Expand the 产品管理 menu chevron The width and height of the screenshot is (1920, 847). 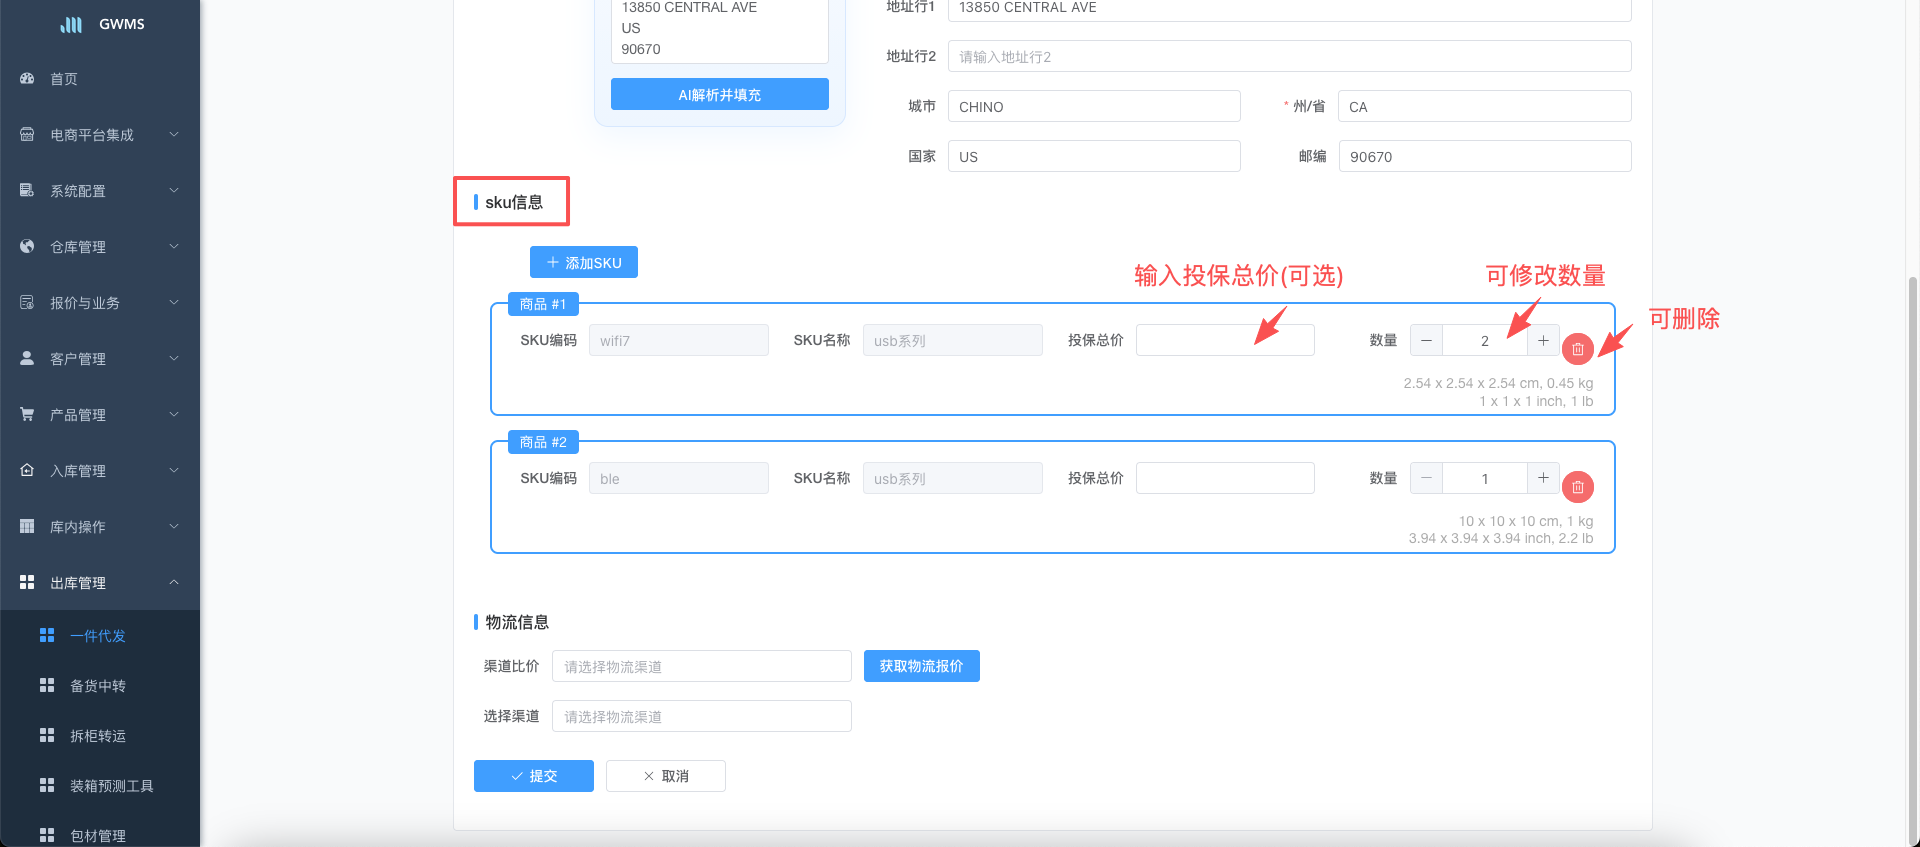click(x=174, y=414)
